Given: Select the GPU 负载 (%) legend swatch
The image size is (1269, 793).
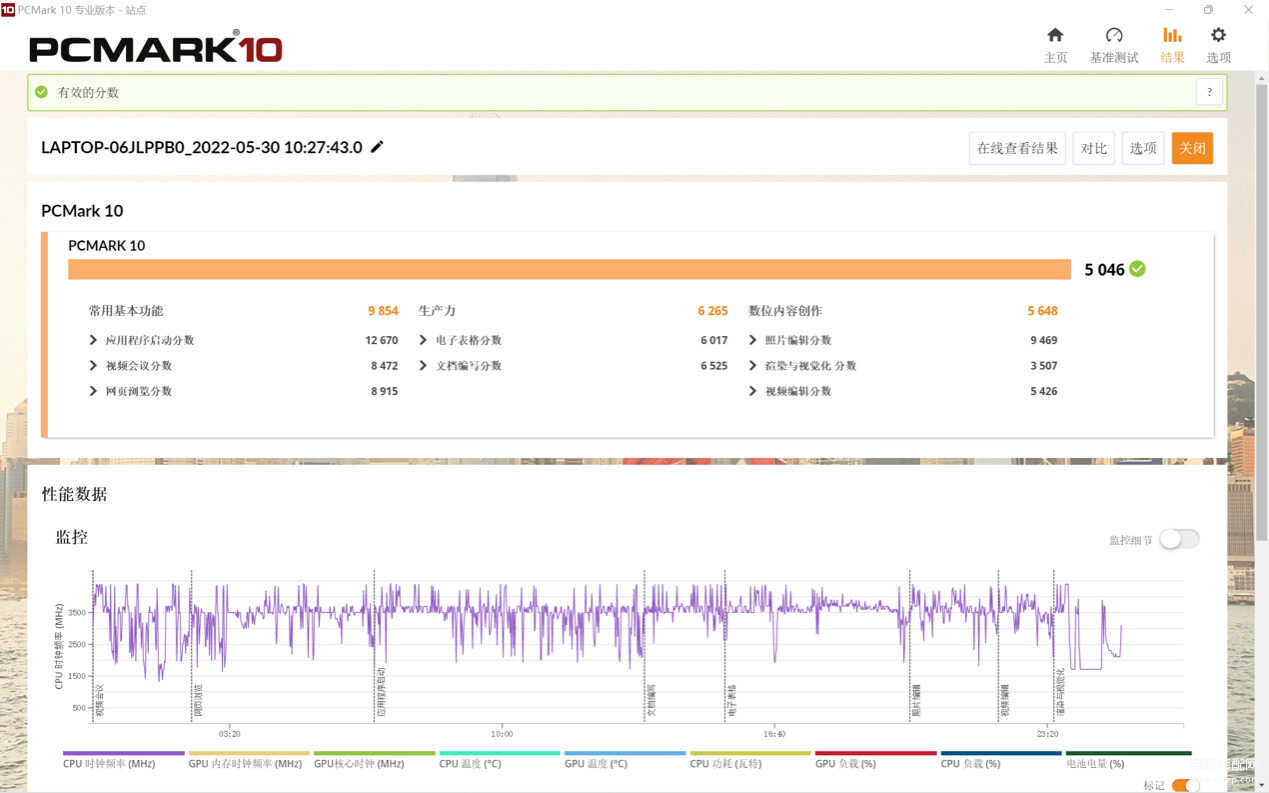Looking at the screenshot, I should coord(876,753).
